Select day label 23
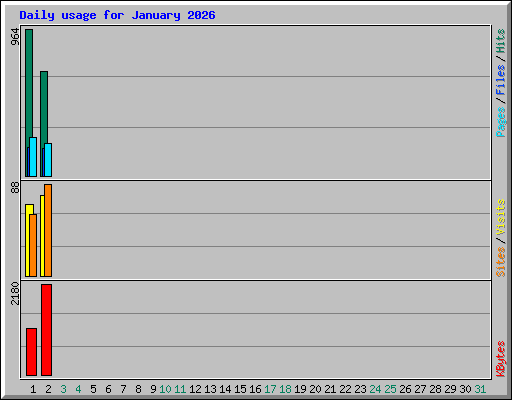Screen dimensions: 512x400 [x=360, y=389]
